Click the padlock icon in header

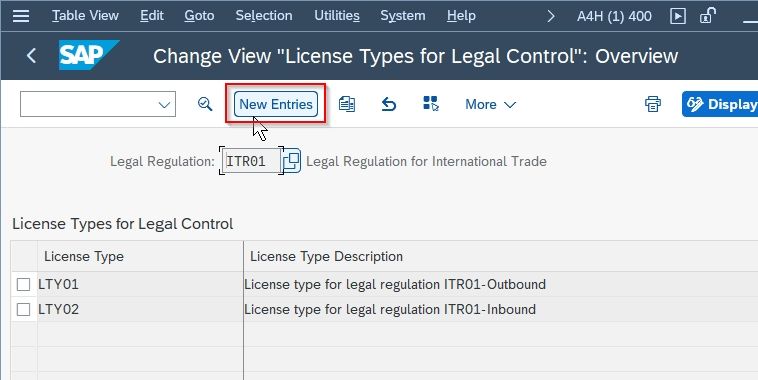pos(708,16)
